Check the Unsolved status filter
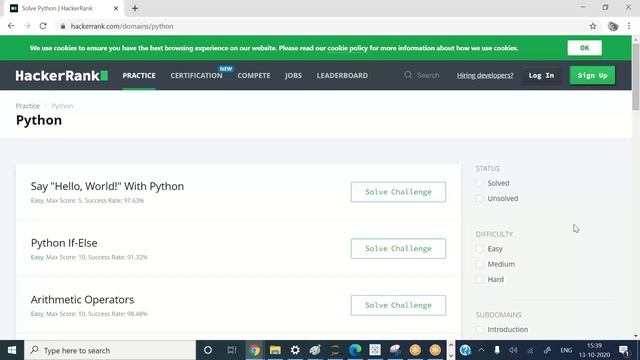 tap(480, 198)
